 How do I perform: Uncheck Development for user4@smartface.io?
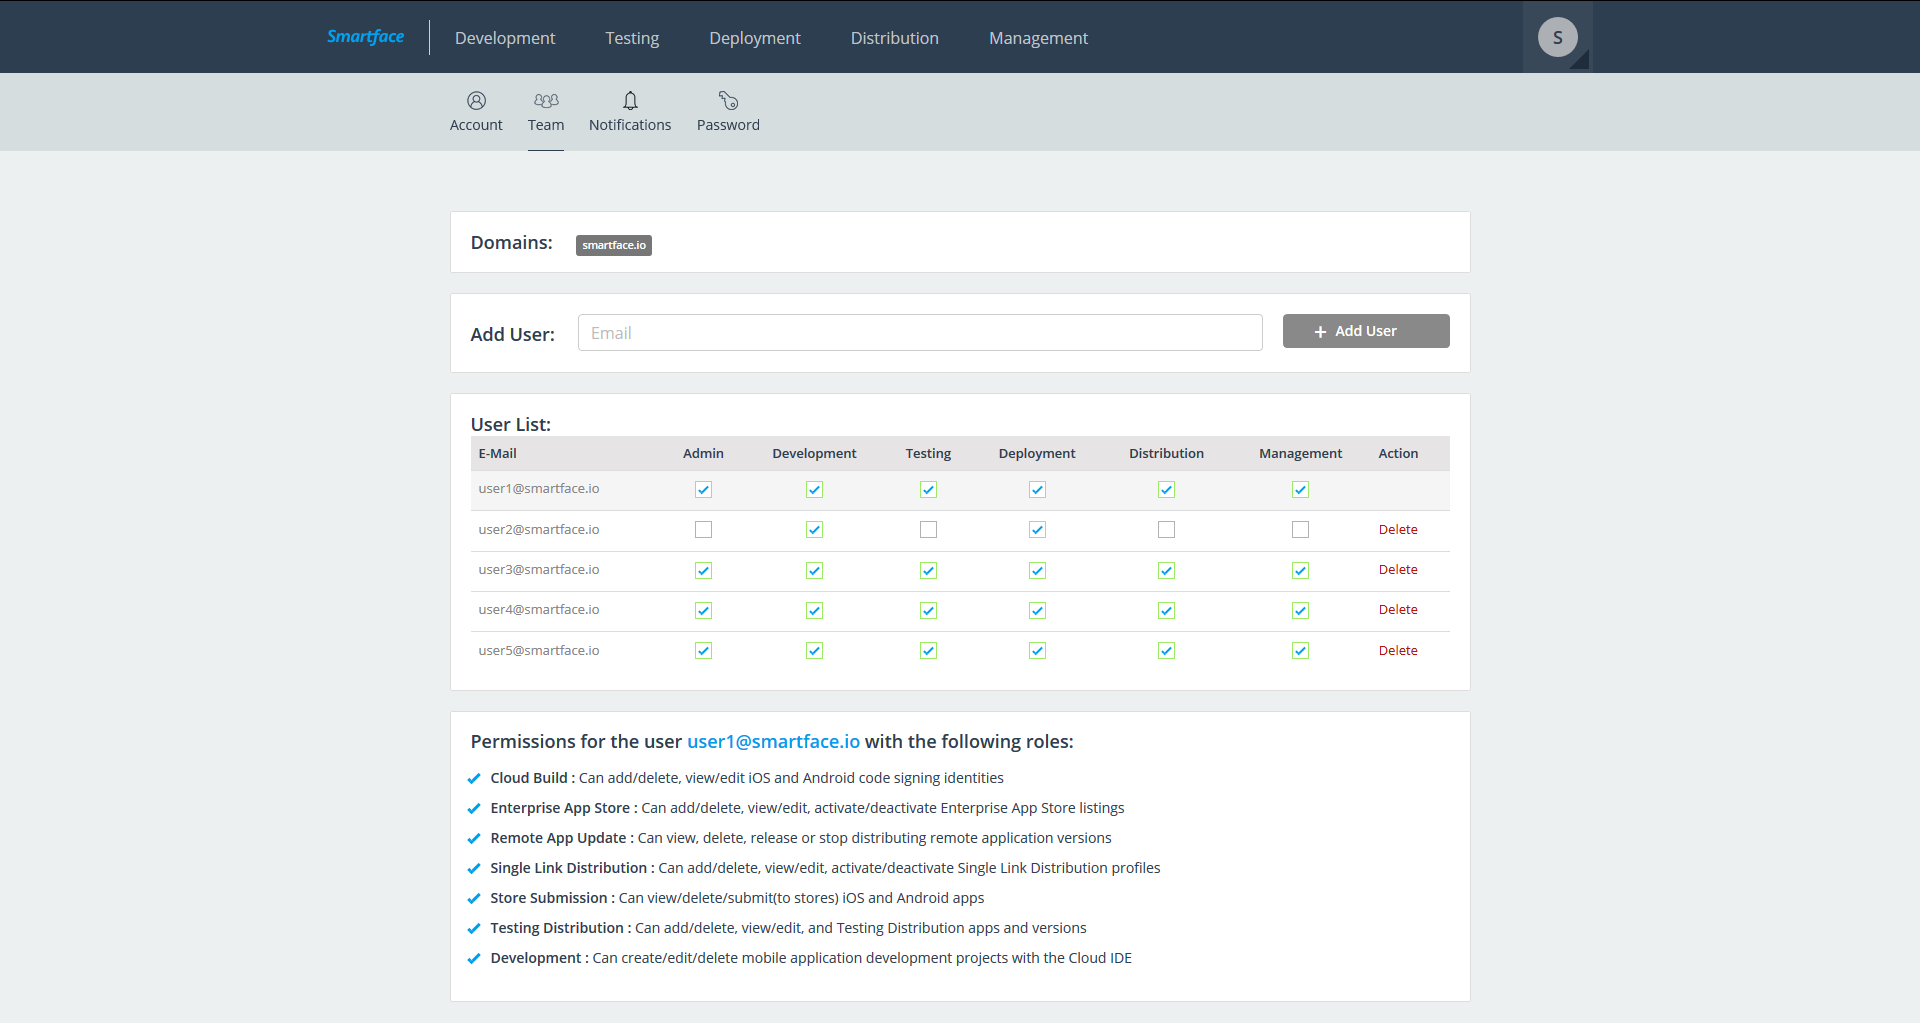coord(814,610)
